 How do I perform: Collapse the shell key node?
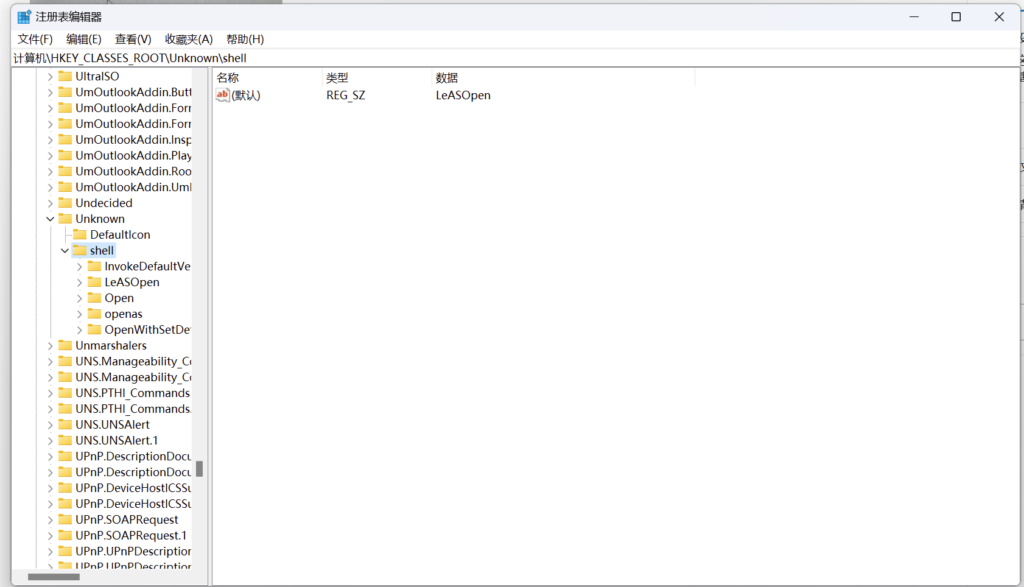click(65, 251)
